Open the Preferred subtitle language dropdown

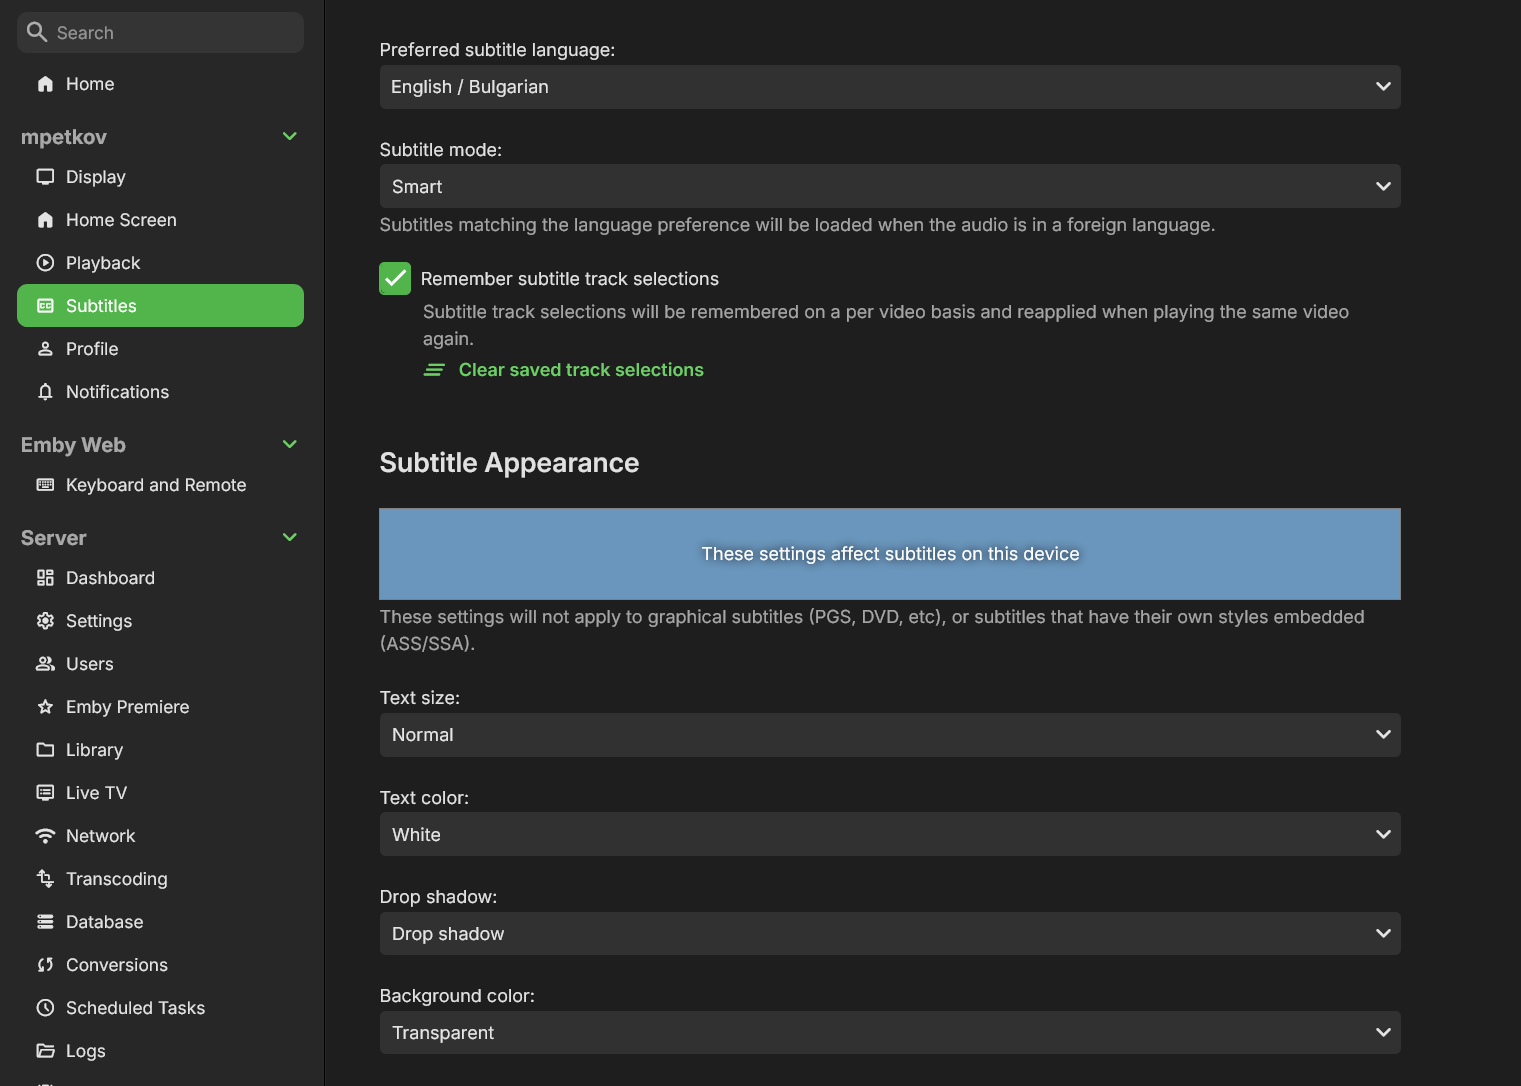click(x=889, y=87)
